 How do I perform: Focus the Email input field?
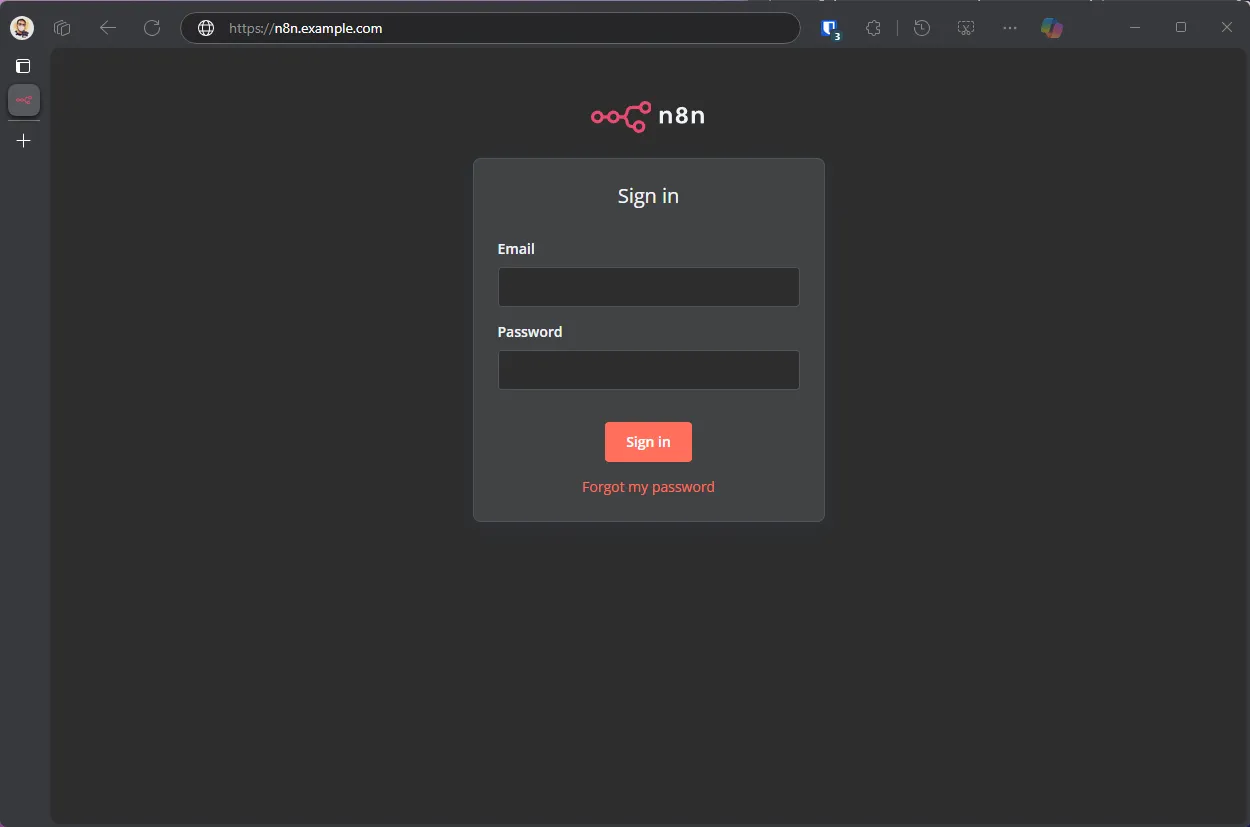[x=648, y=287]
